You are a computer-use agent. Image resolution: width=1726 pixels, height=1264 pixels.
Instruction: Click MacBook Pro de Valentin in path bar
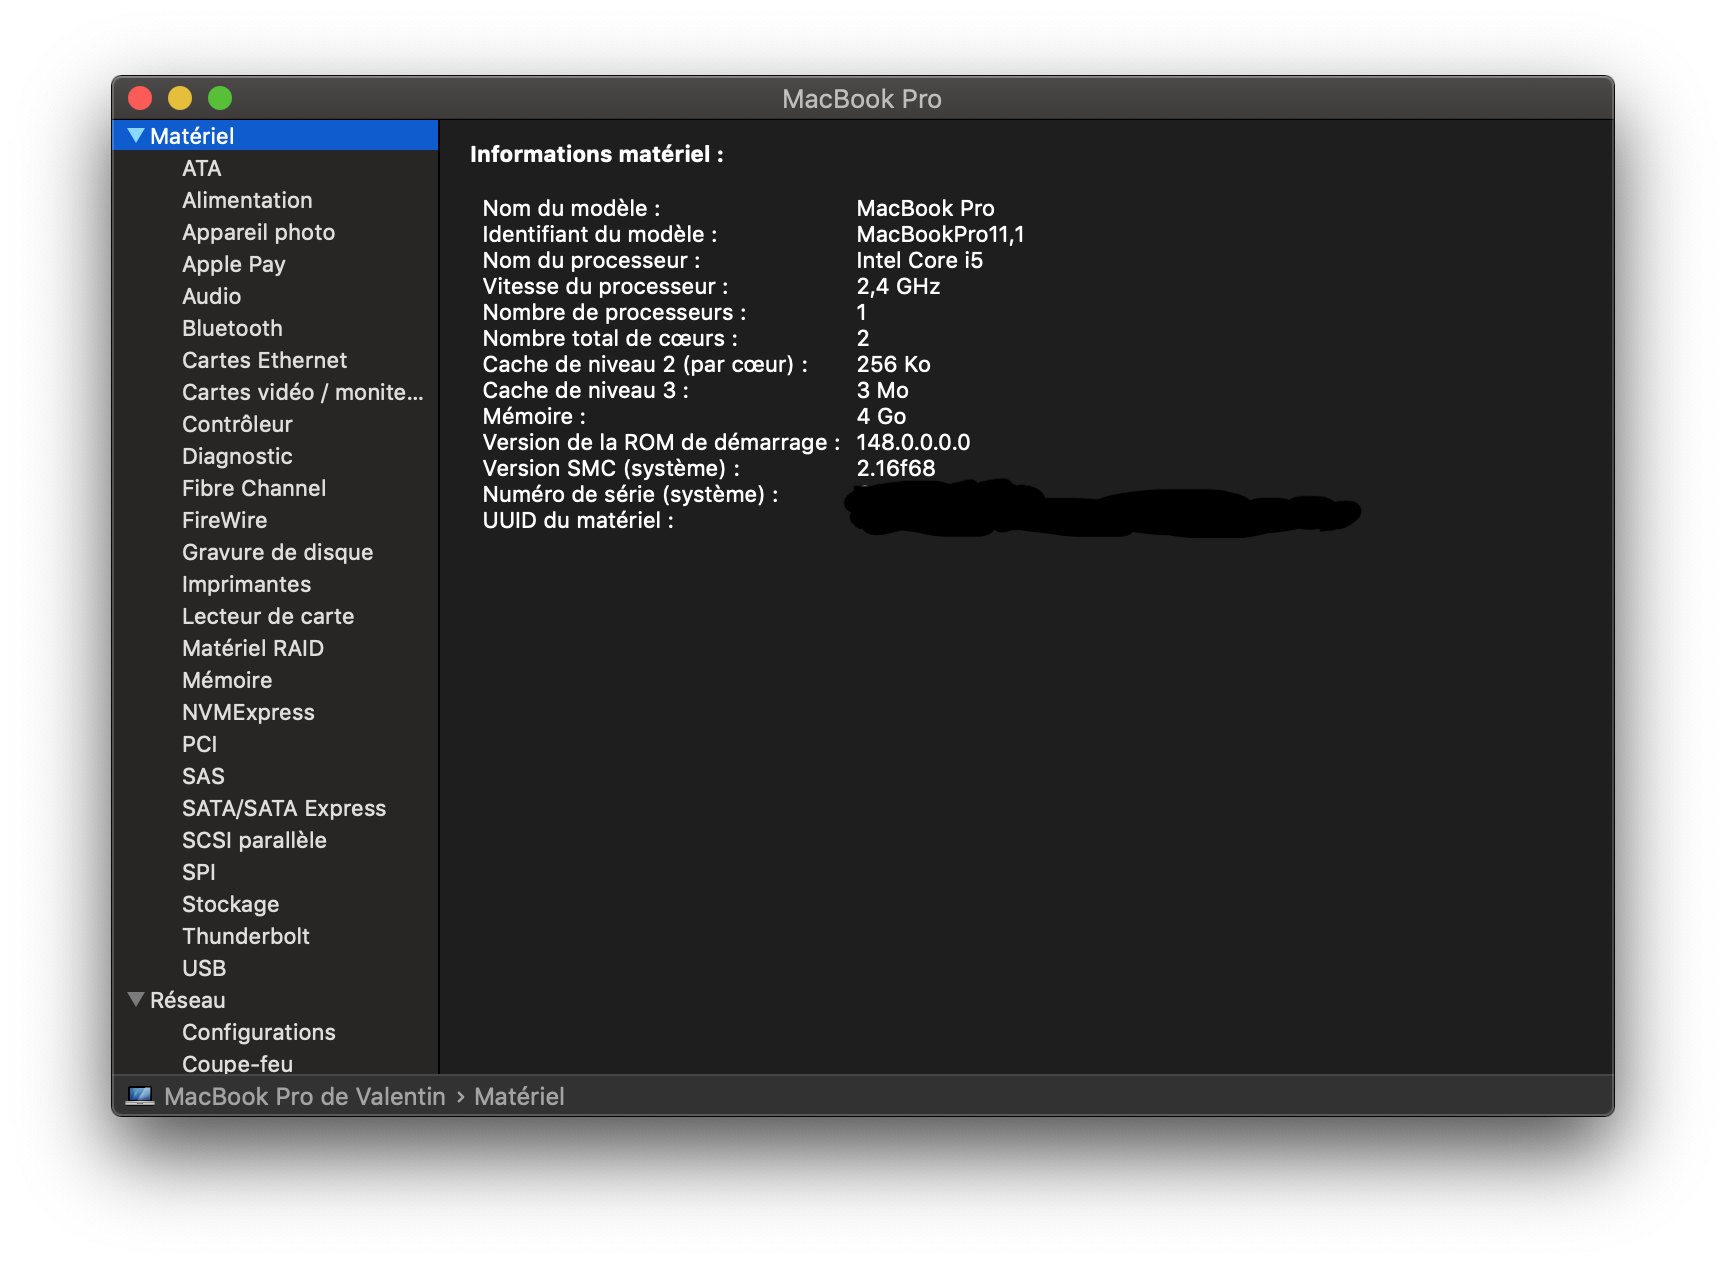305,1096
